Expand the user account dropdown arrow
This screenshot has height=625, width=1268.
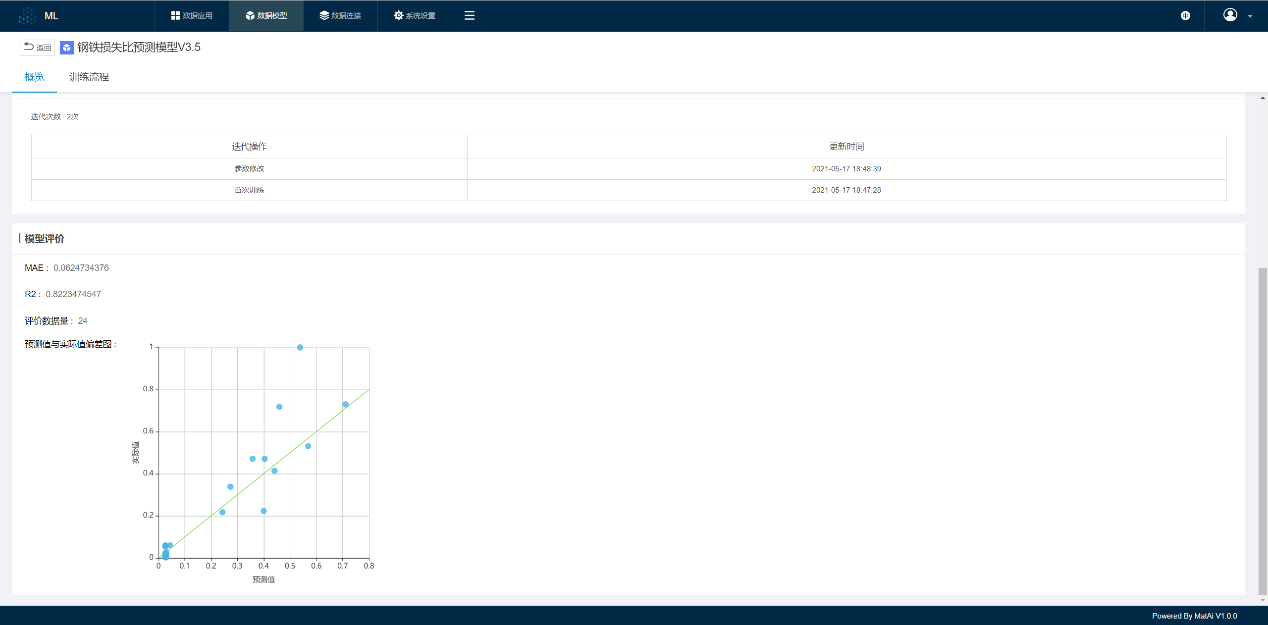(x=1250, y=17)
